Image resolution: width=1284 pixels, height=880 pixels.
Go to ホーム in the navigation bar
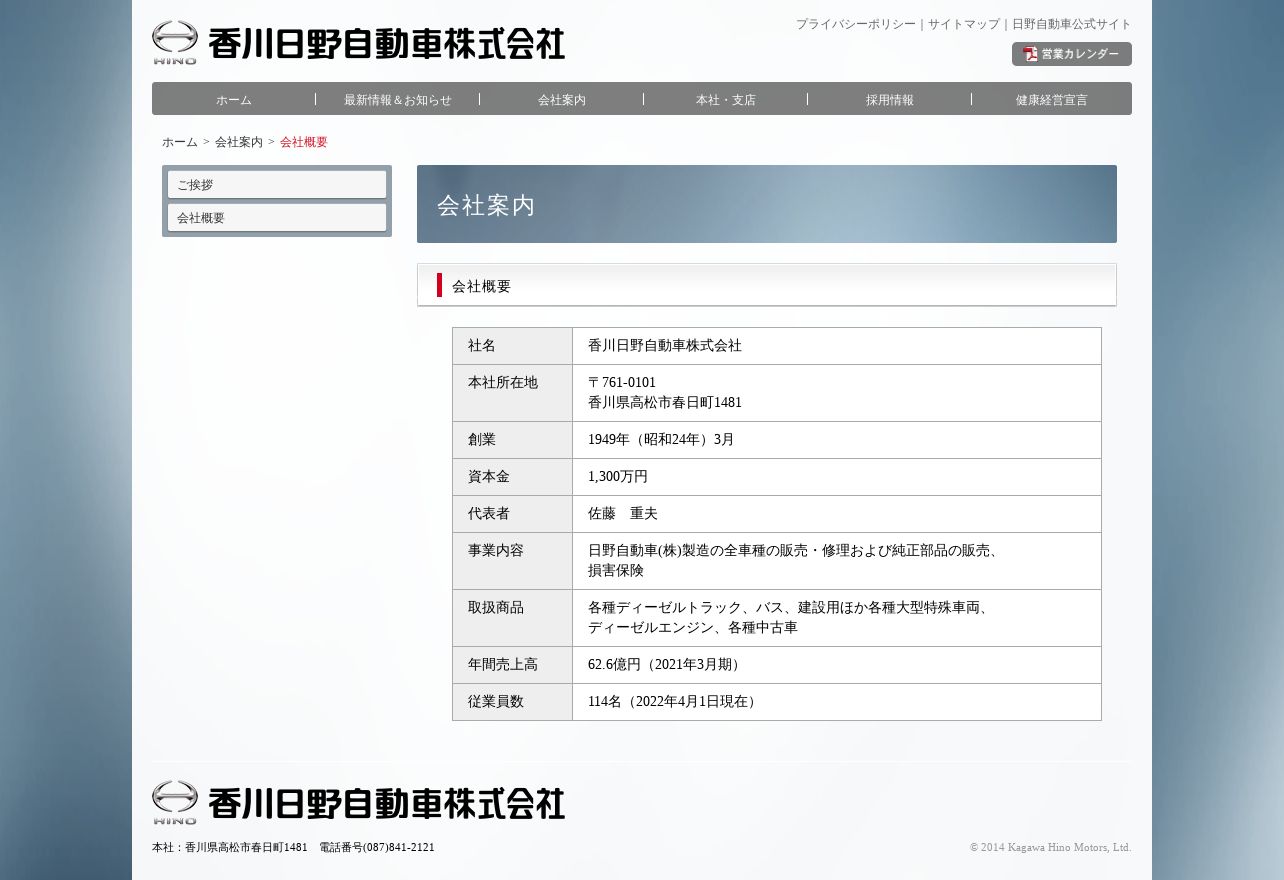click(234, 100)
